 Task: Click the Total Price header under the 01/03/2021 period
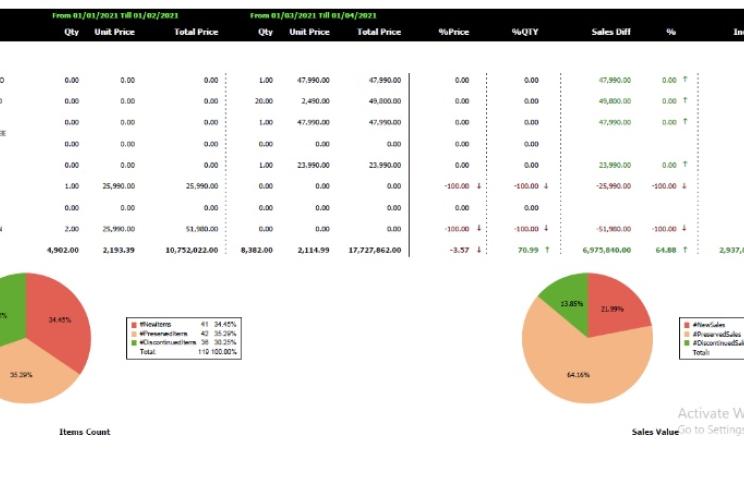(x=379, y=32)
